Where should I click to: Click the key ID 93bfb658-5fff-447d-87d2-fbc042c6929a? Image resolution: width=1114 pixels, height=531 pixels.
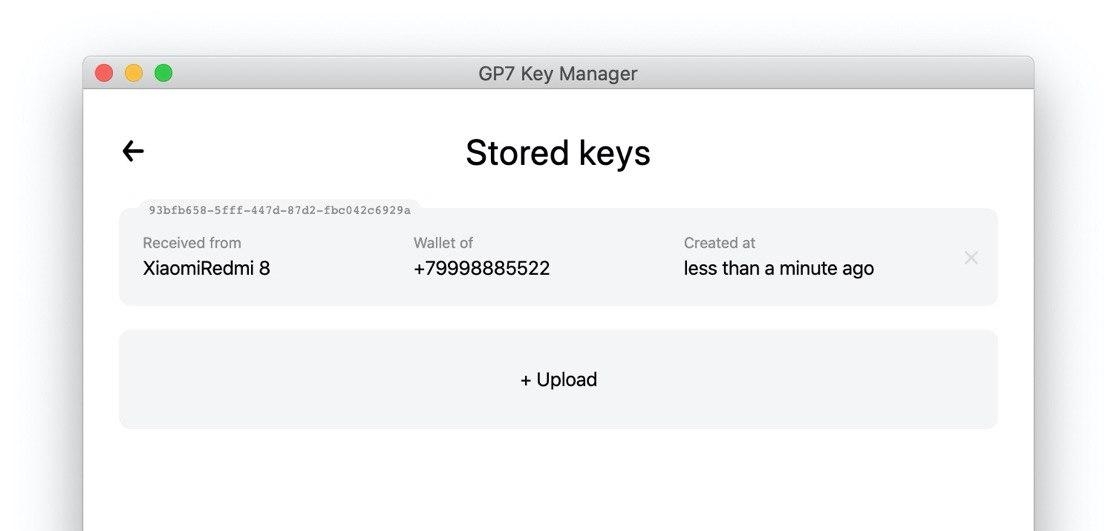click(279, 211)
